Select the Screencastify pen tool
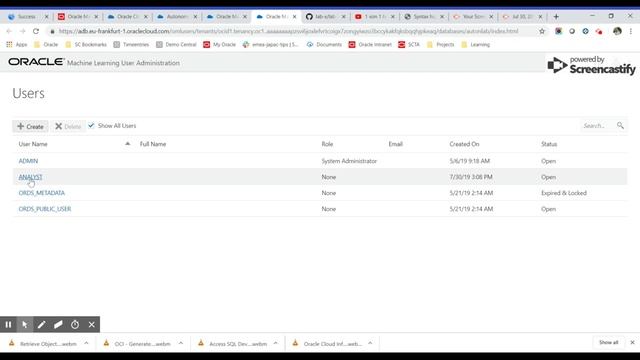The width and height of the screenshot is (640, 360). point(41,324)
